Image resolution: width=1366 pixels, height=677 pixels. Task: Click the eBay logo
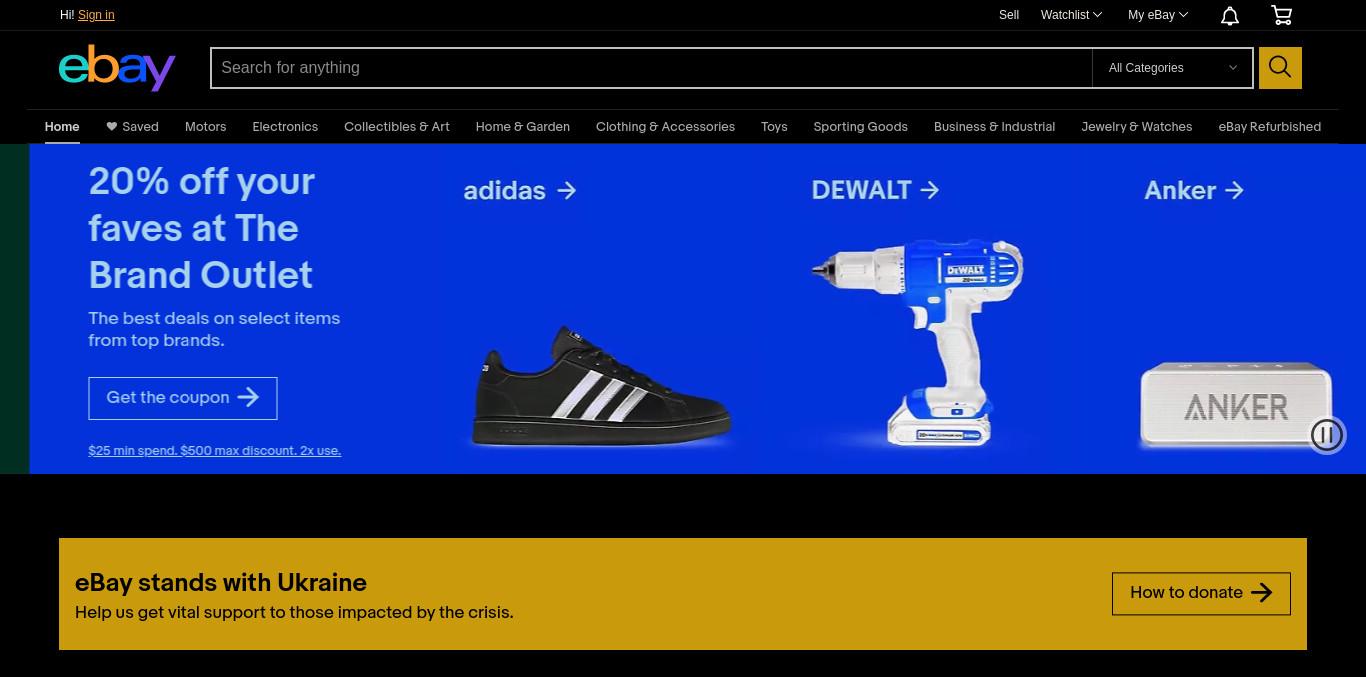click(117, 67)
